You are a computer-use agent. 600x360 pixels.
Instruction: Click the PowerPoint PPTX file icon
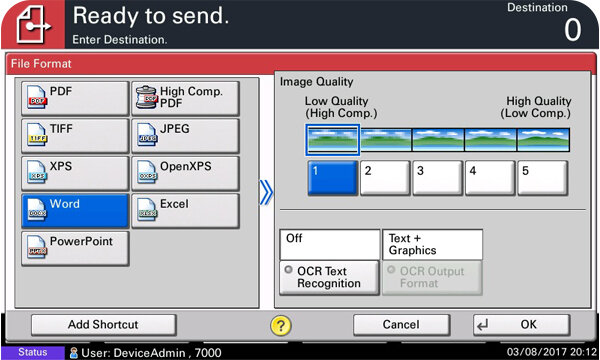(x=37, y=247)
